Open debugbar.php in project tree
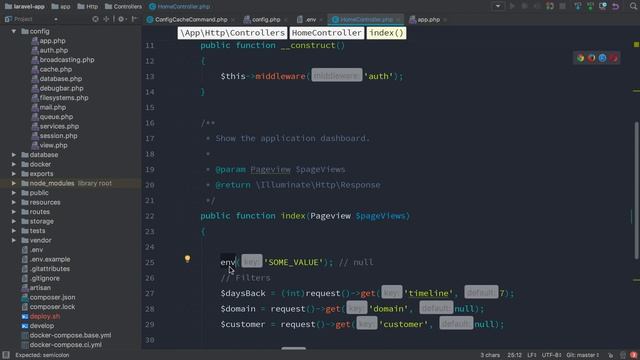640x360 pixels. click(x=61, y=88)
